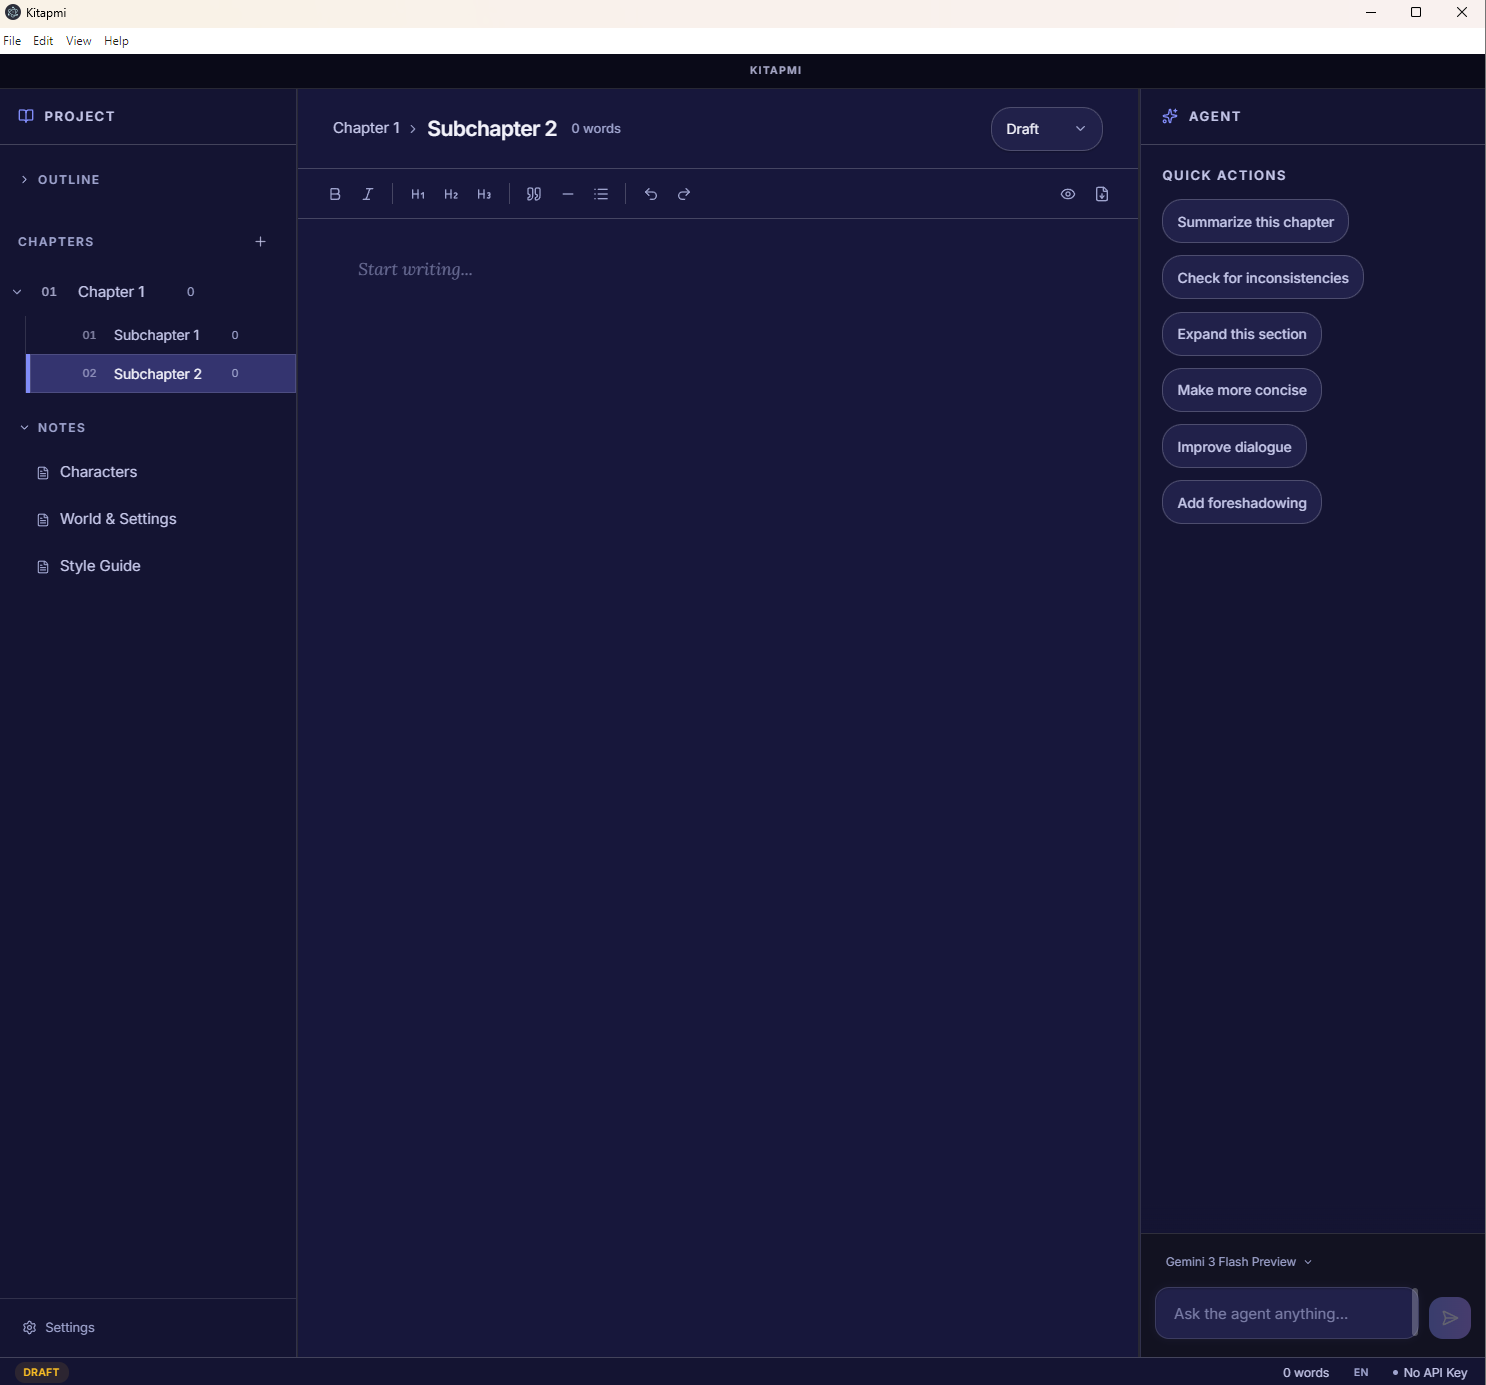Insert a horizontal divider line
The height and width of the screenshot is (1385, 1486).
568,193
